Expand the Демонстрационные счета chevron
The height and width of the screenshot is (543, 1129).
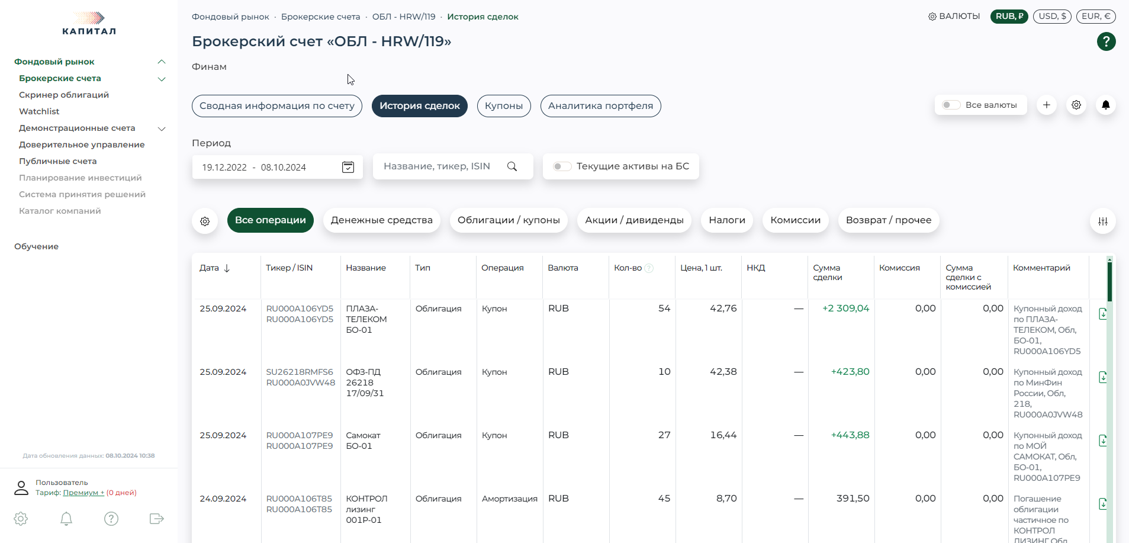pyautogui.click(x=162, y=128)
